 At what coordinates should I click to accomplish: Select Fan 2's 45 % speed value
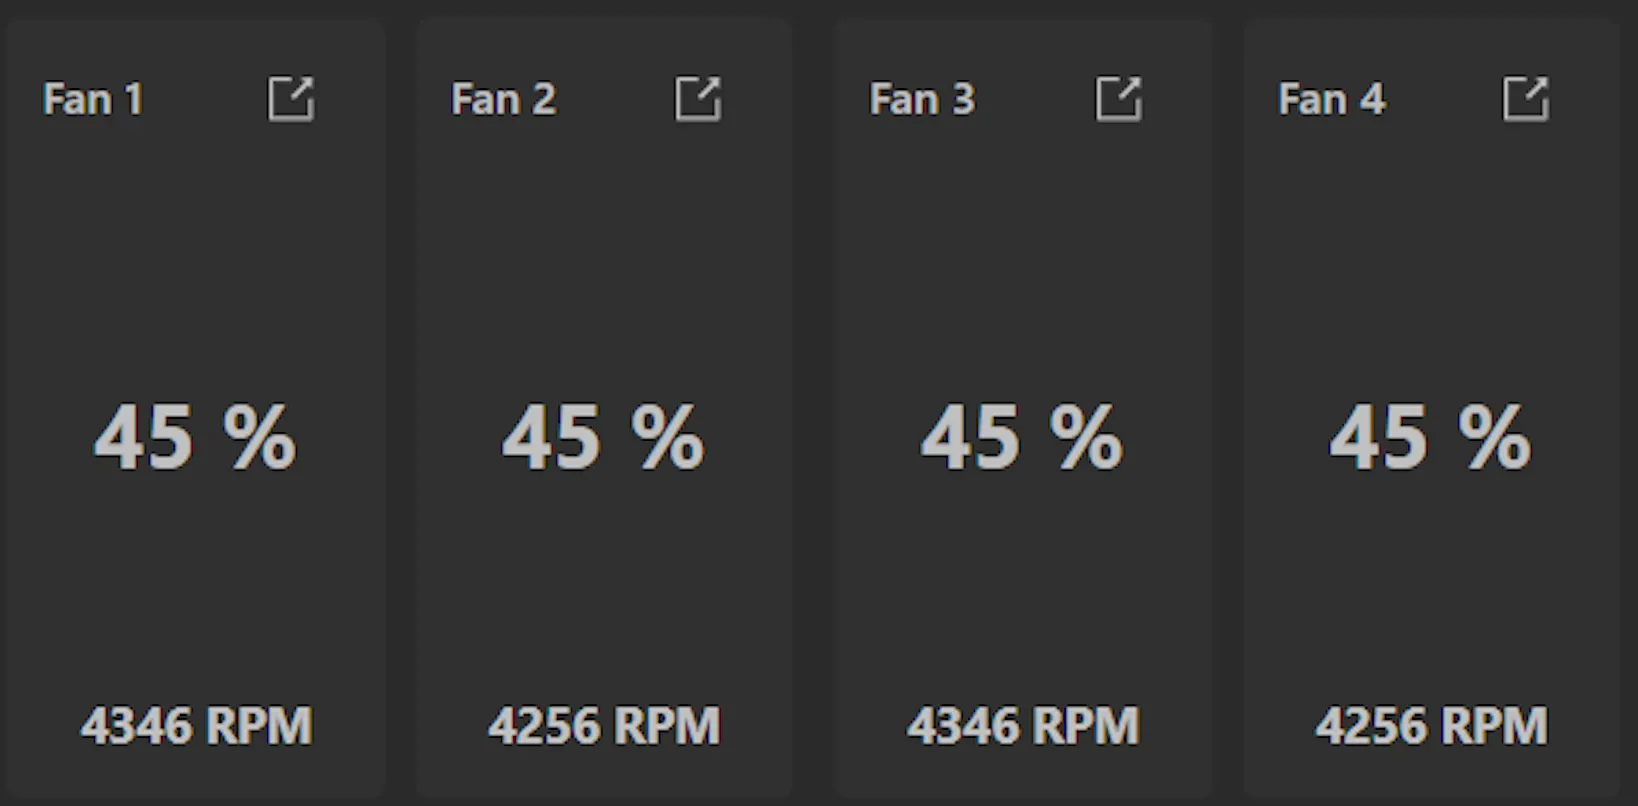[x=603, y=438]
